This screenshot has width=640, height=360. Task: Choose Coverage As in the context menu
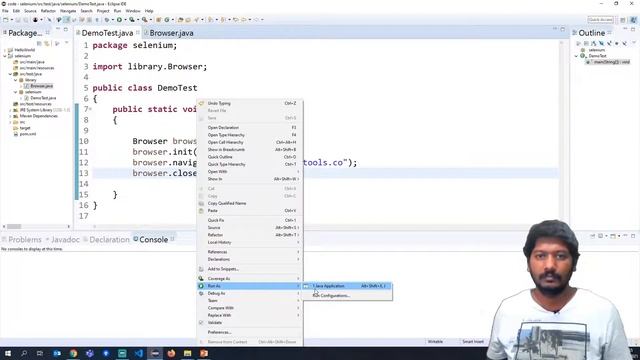click(x=250, y=279)
